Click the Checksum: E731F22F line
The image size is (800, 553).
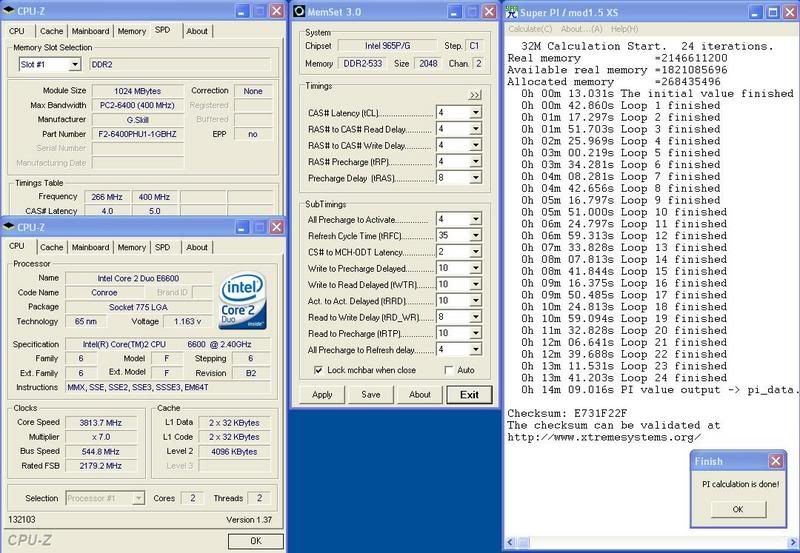pos(567,413)
